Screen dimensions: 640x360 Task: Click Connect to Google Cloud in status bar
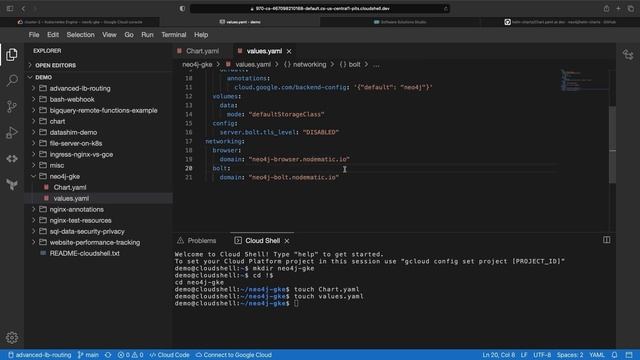(x=233, y=355)
